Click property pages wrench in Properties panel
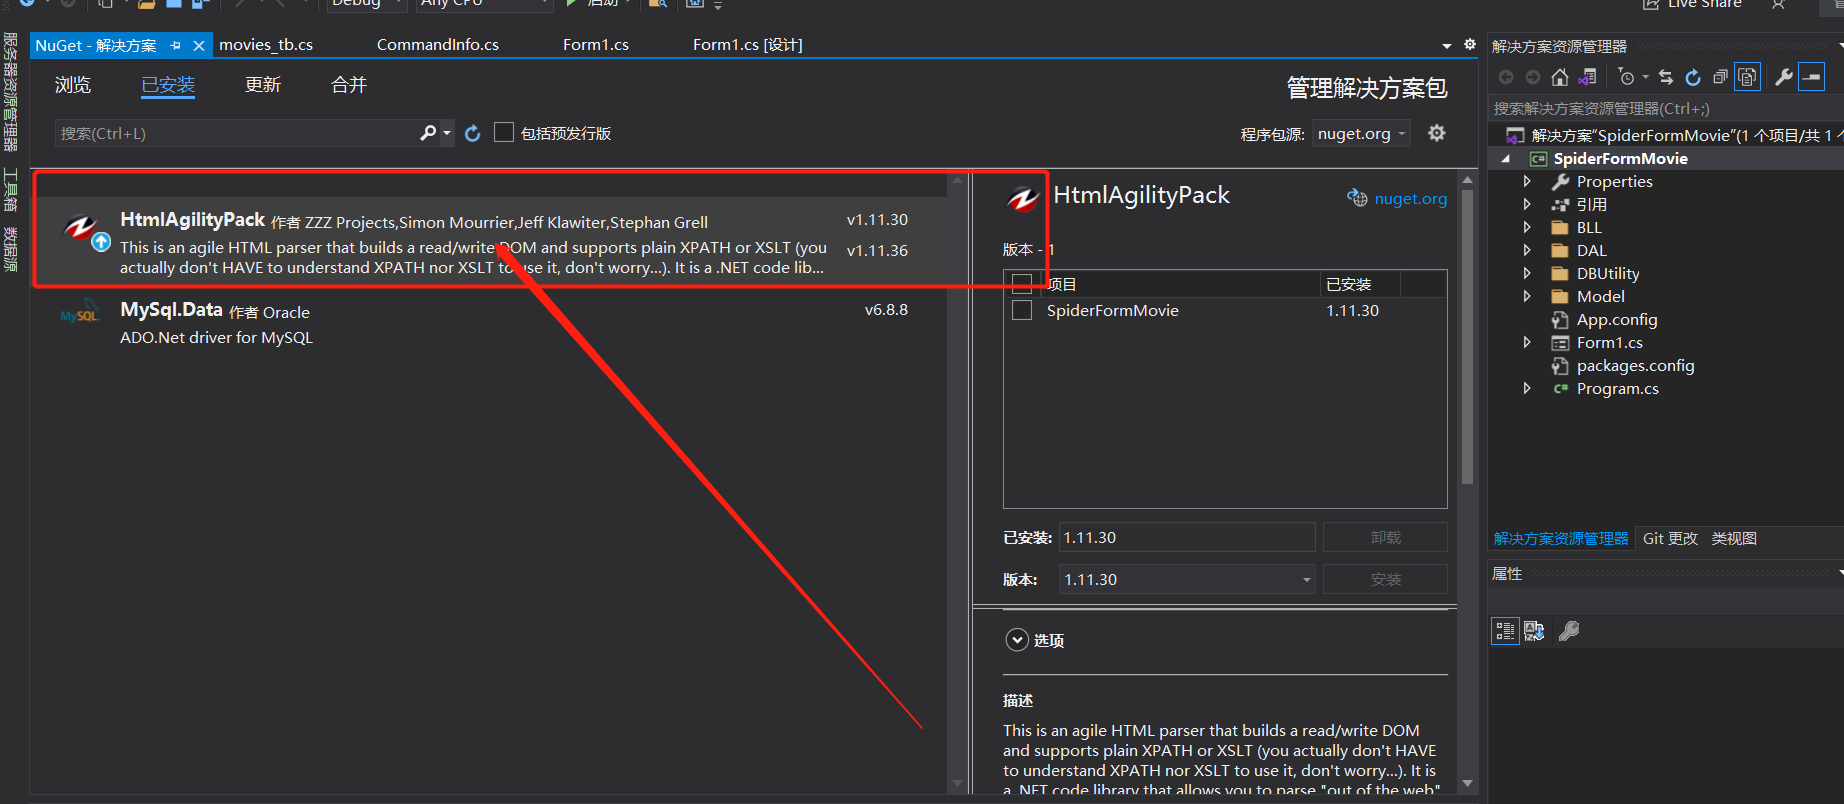 [x=1569, y=631]
